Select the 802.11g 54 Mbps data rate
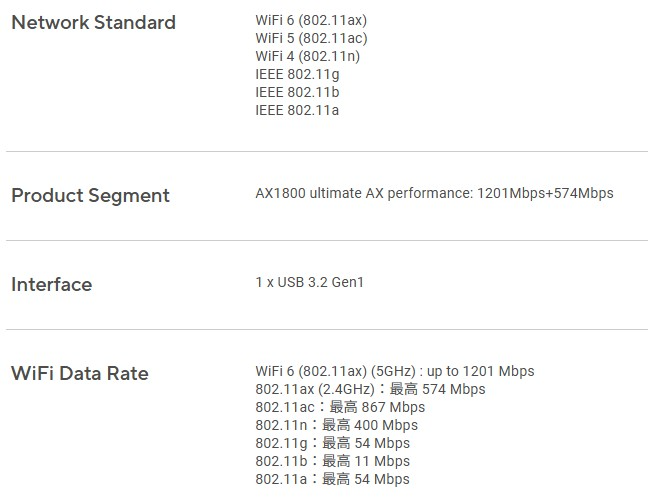 pos(332,443)
